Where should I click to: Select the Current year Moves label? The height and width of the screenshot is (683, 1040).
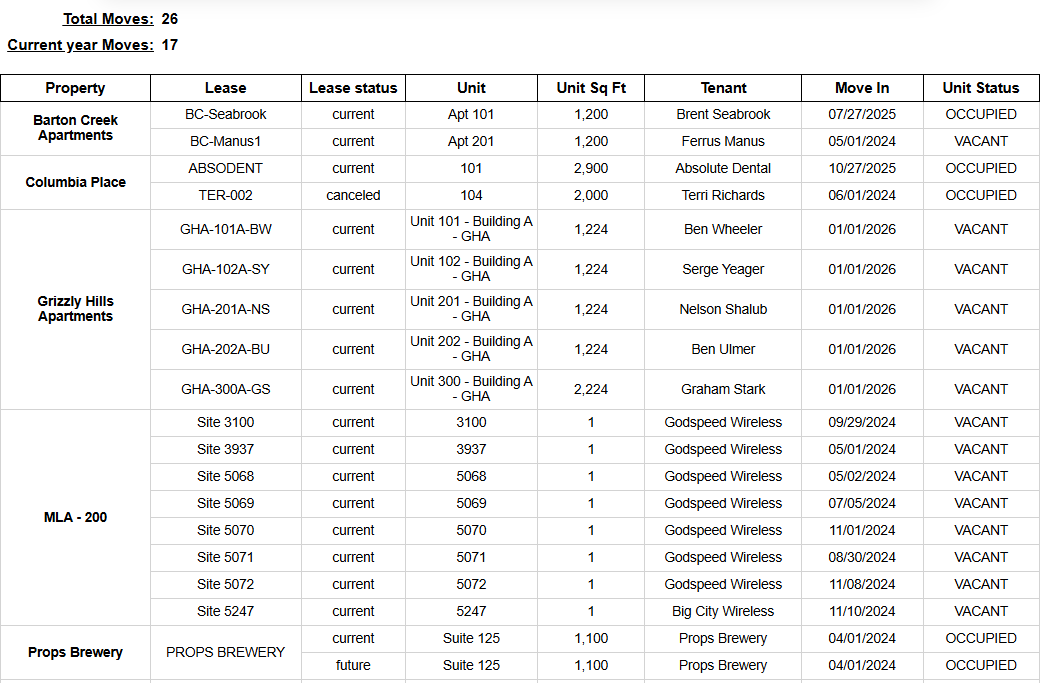click(80, 45)
